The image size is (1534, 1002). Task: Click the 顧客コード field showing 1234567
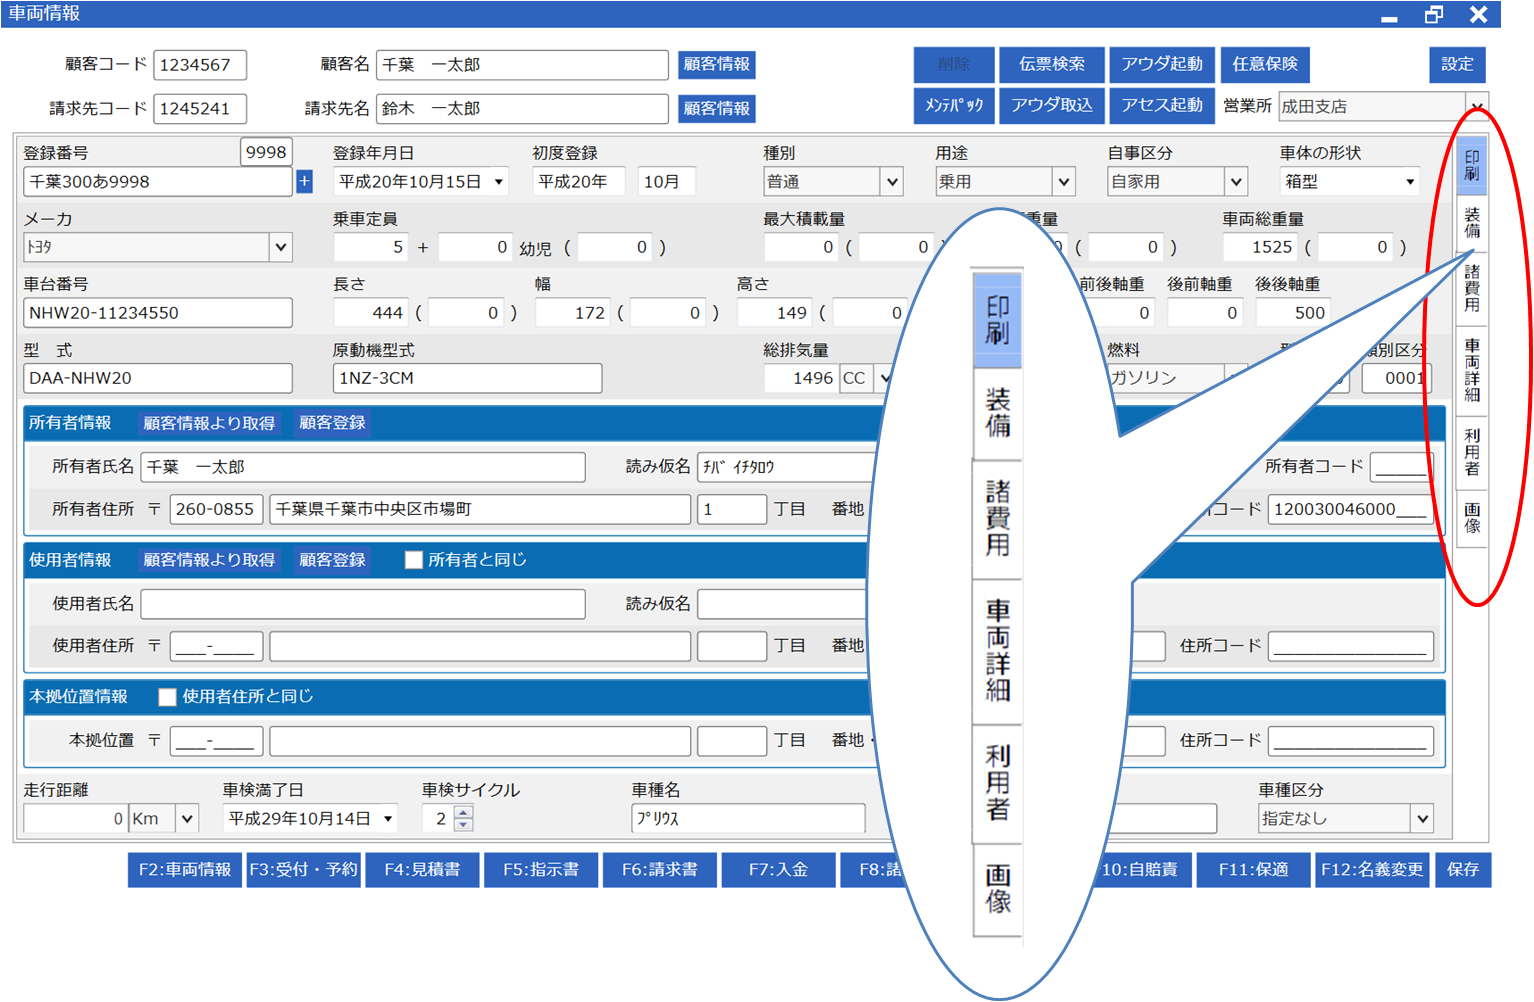coord(200,65)
